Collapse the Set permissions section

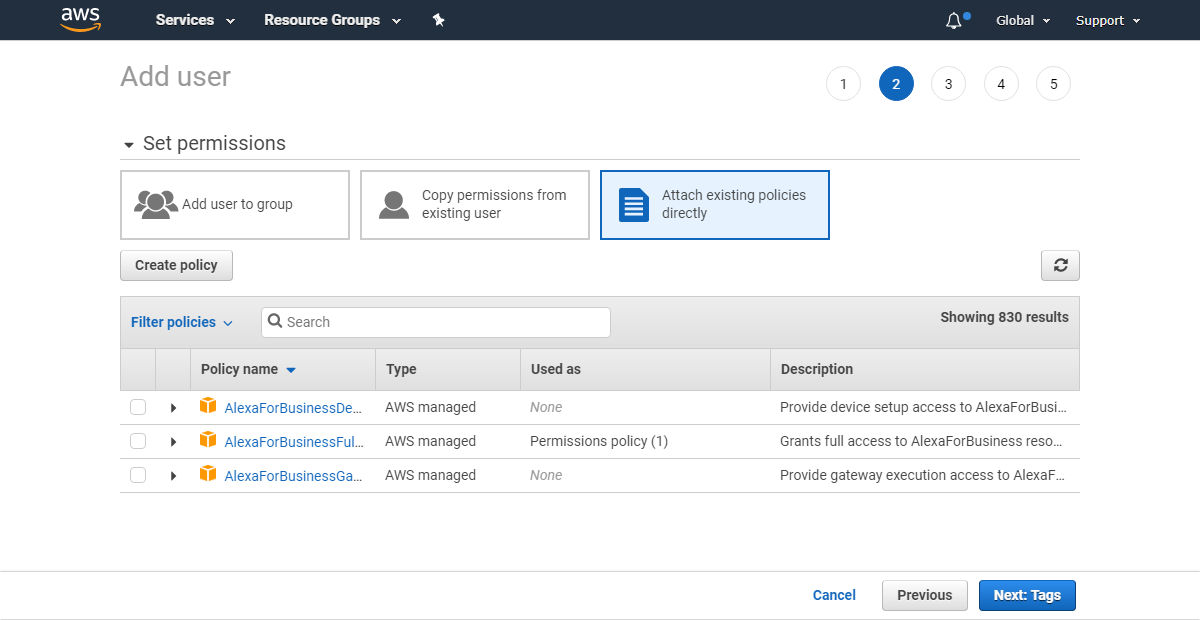pyautogui.click(x=129, y=145)
